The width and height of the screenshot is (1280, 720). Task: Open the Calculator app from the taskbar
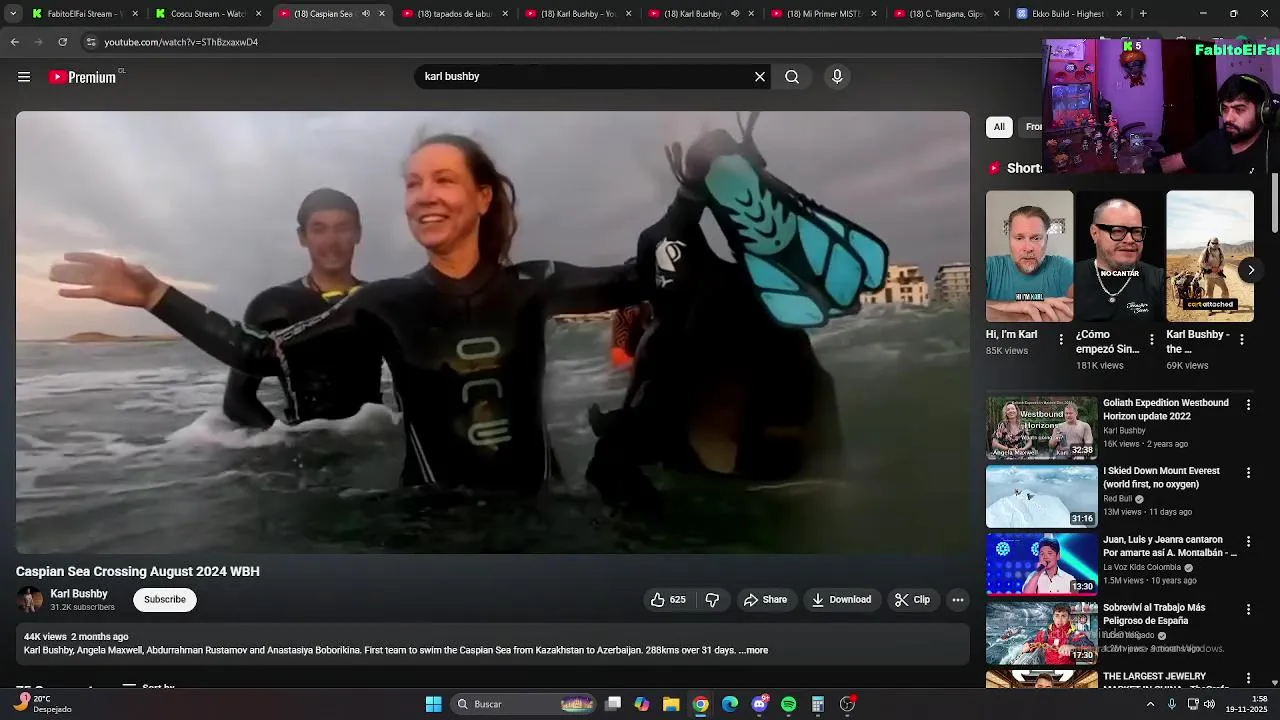817,704
